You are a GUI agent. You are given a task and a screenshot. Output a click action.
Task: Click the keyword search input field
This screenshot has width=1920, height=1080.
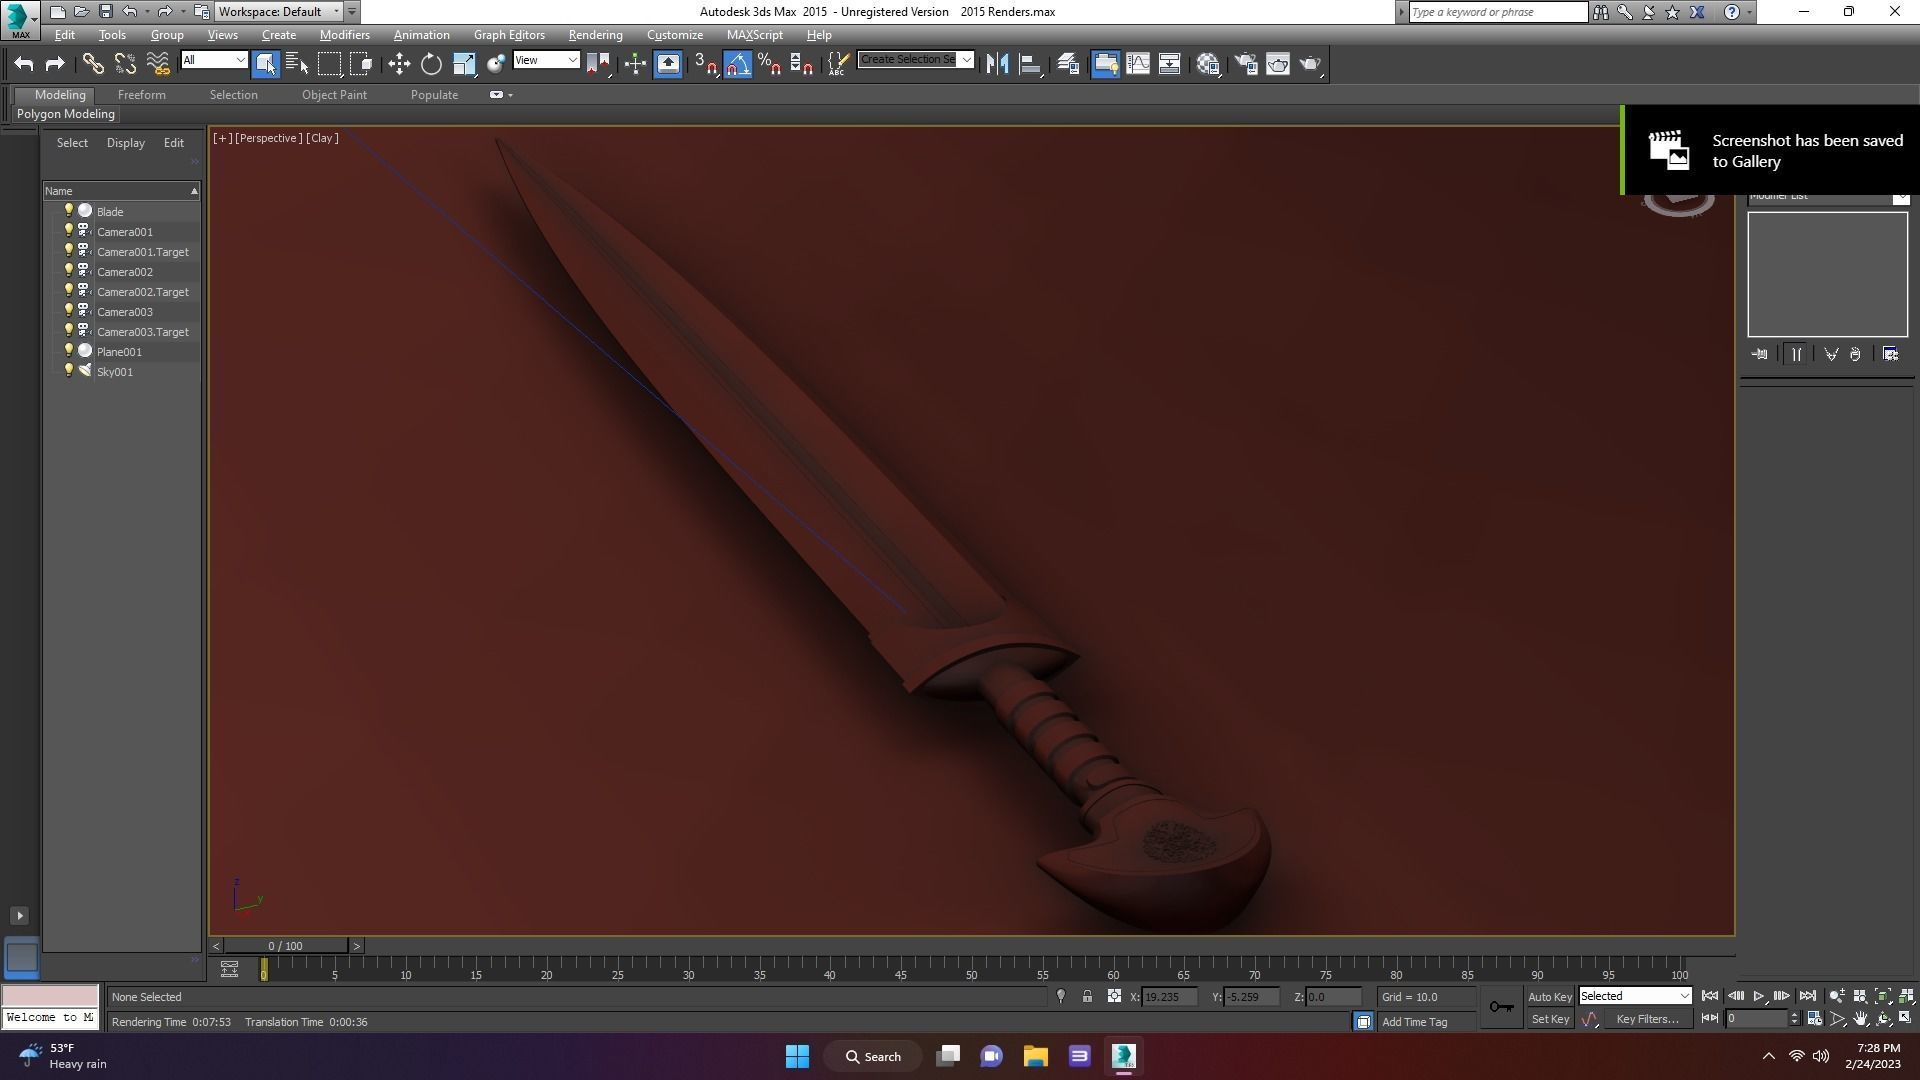tap(1497, 12)
